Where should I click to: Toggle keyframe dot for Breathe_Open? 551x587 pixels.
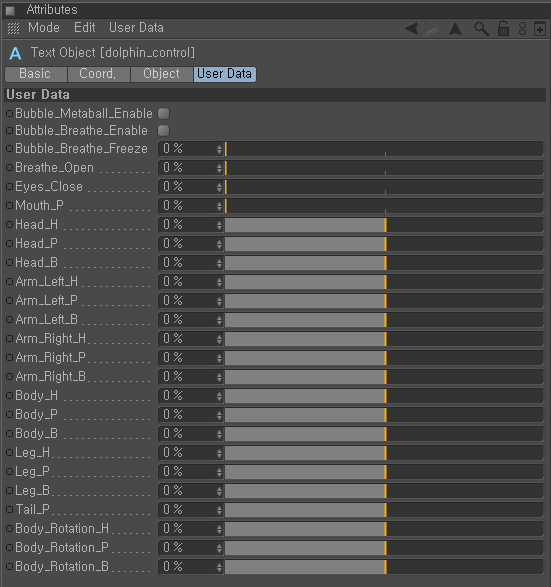[10, 168]
